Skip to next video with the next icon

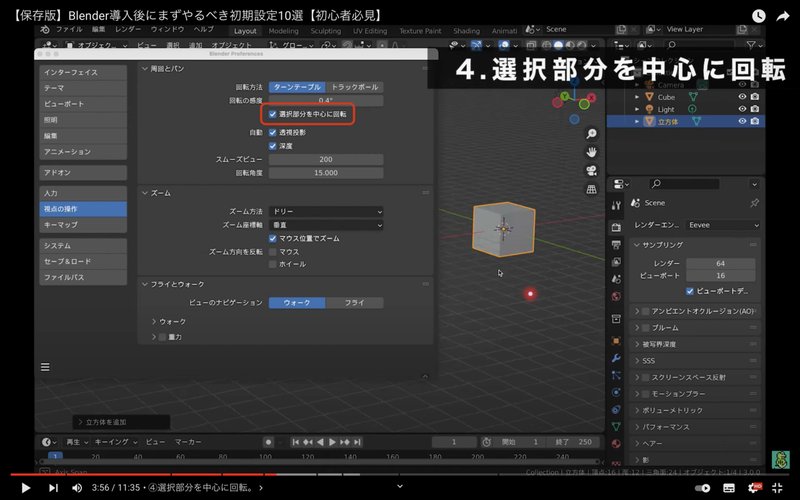click(53, 488)
